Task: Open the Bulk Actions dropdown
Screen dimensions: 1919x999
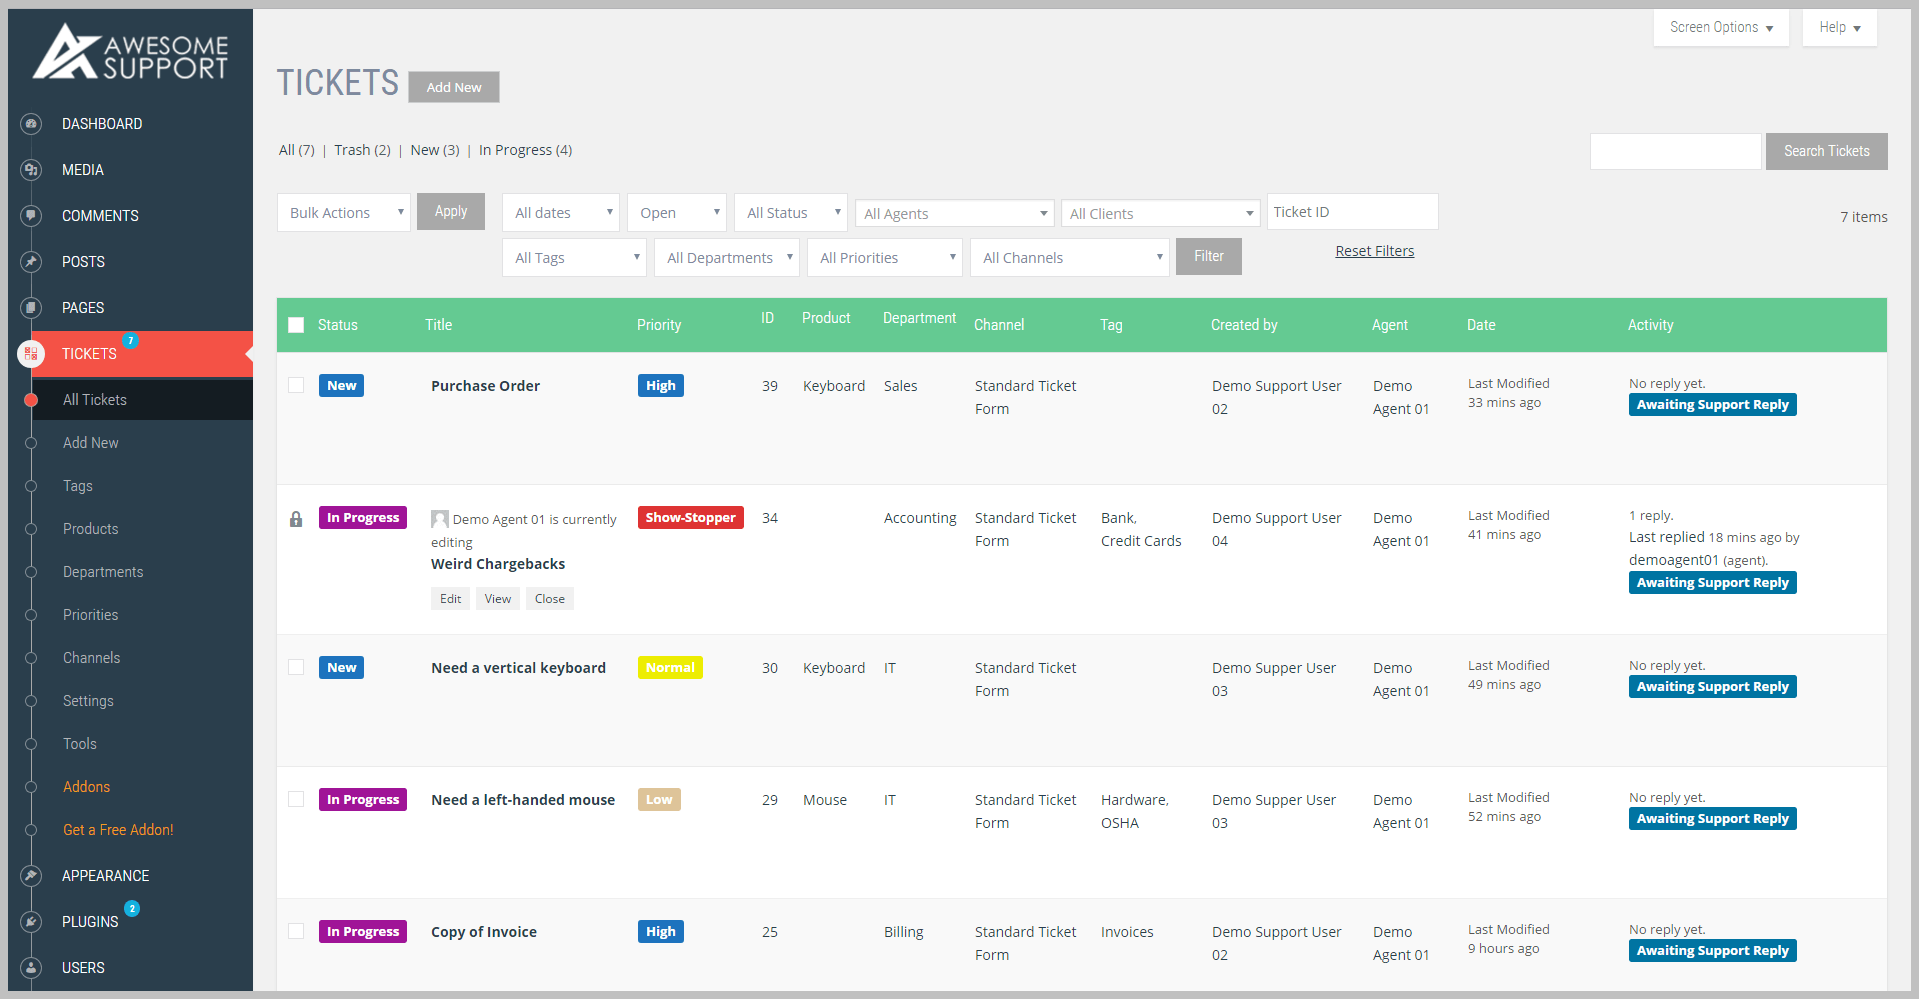Action: pyautogui.click(x=344, y=213)
